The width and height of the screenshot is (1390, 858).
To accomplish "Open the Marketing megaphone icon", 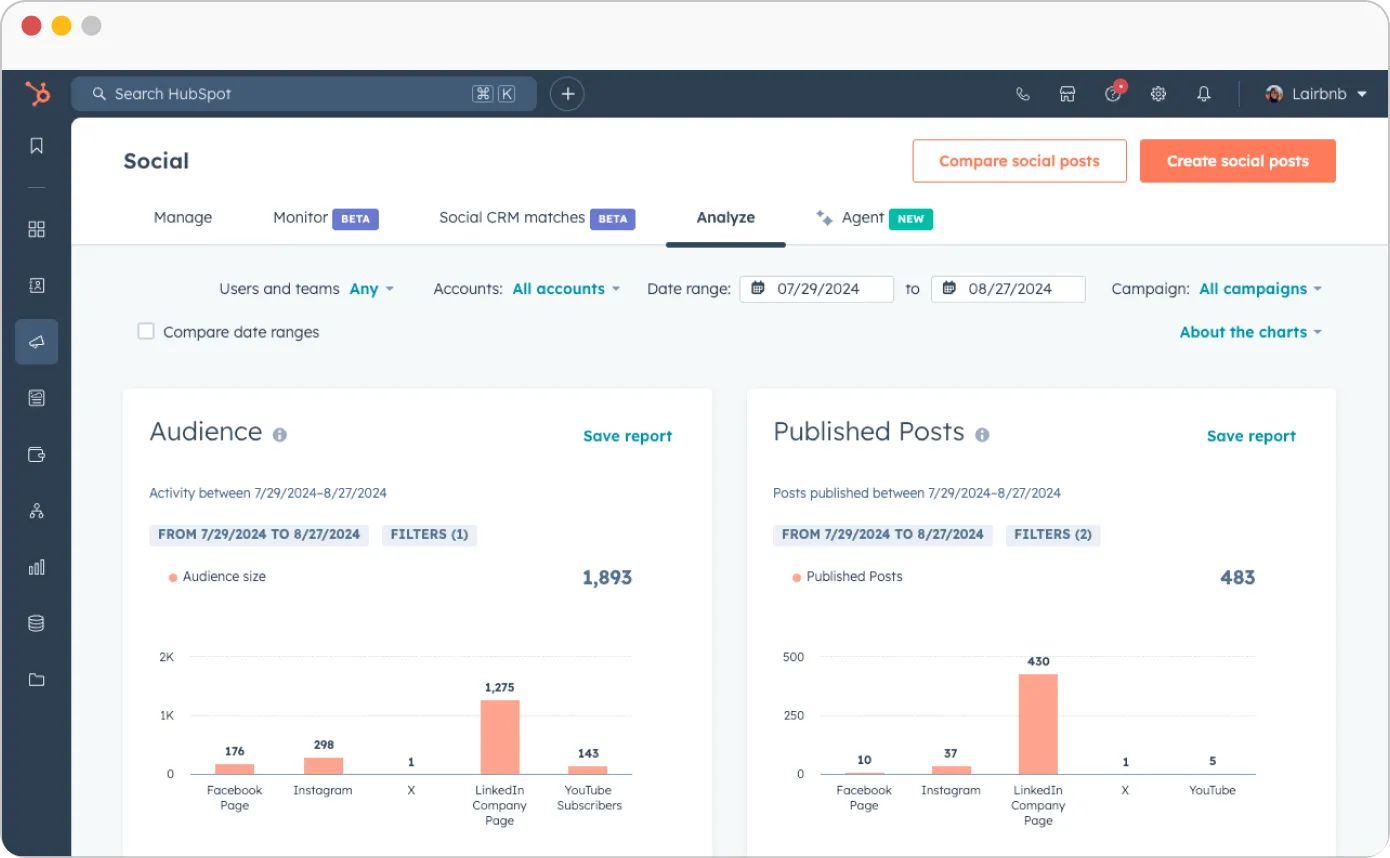I will tap(36, 341).
